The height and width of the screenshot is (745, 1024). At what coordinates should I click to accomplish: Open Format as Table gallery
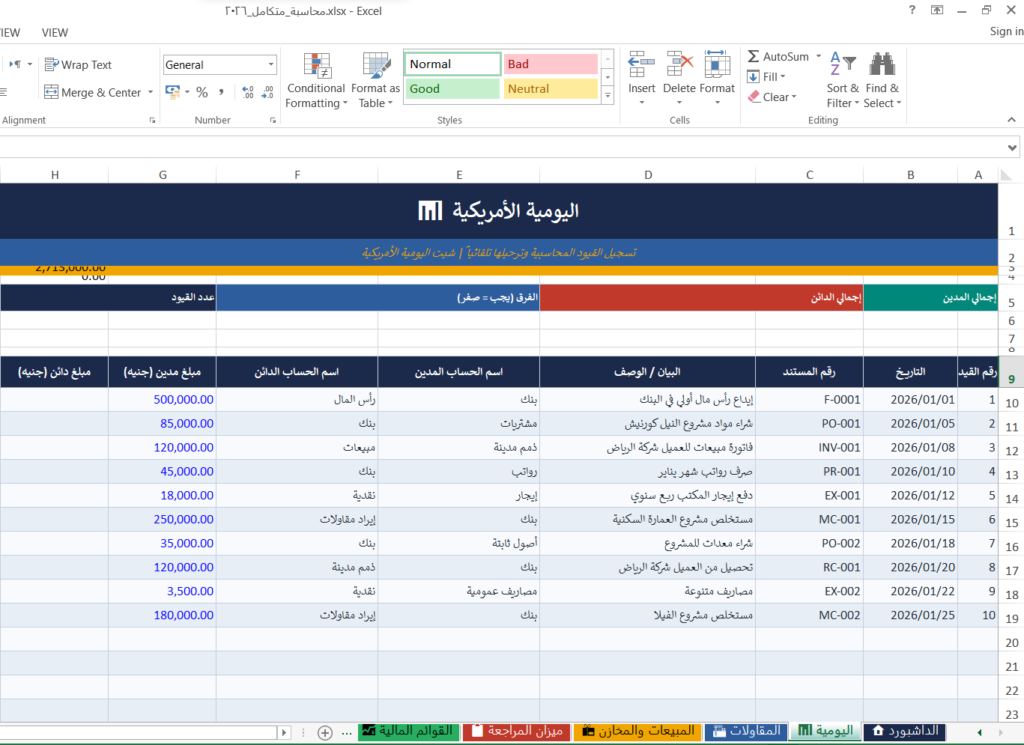pos(376,80)
